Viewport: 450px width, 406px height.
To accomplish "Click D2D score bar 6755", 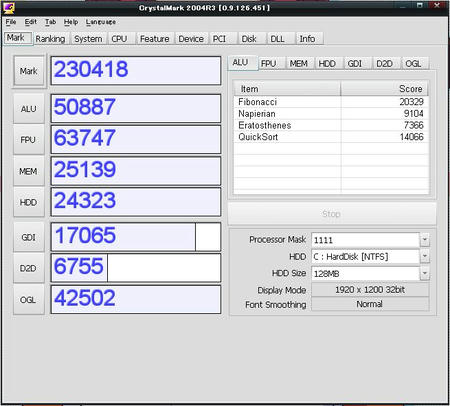I will 136,268.
